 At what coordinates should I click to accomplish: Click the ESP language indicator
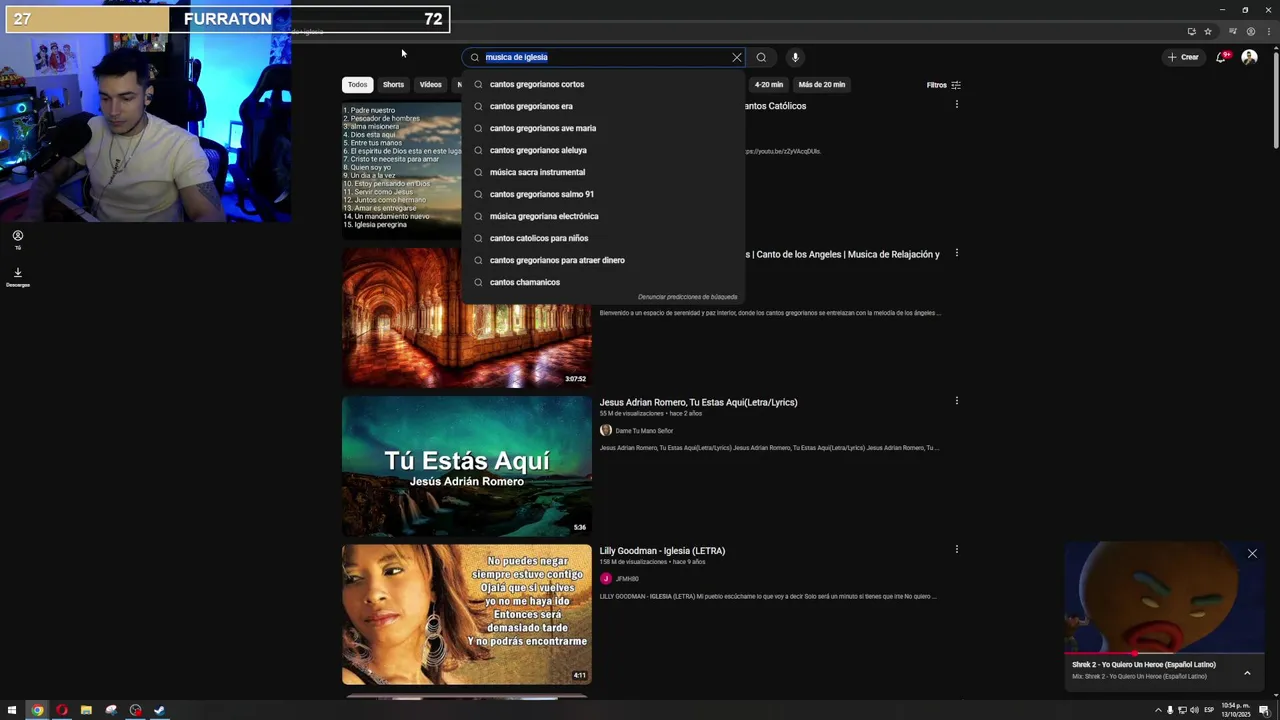1208,710
